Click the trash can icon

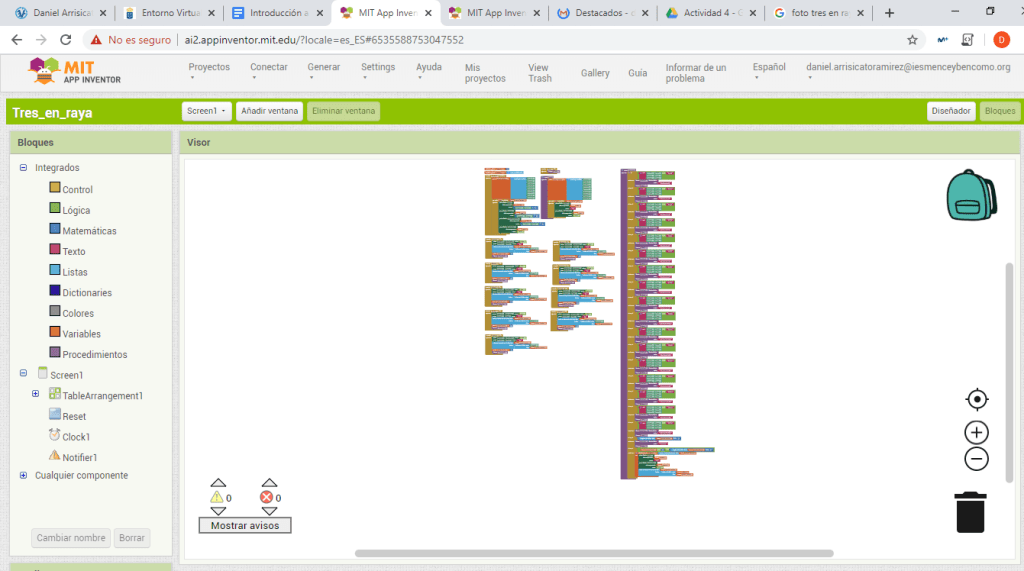970,512
